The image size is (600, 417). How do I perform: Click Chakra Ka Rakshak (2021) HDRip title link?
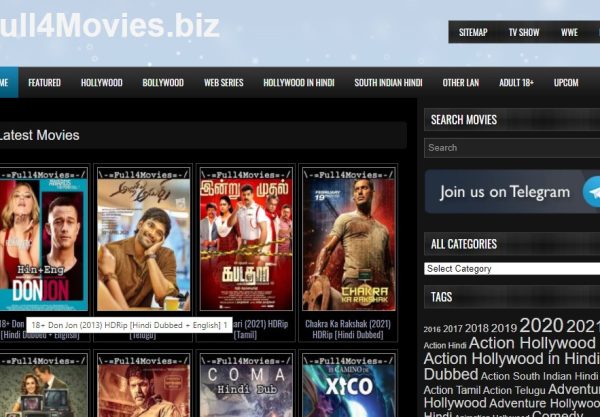[x=348, y=329]
